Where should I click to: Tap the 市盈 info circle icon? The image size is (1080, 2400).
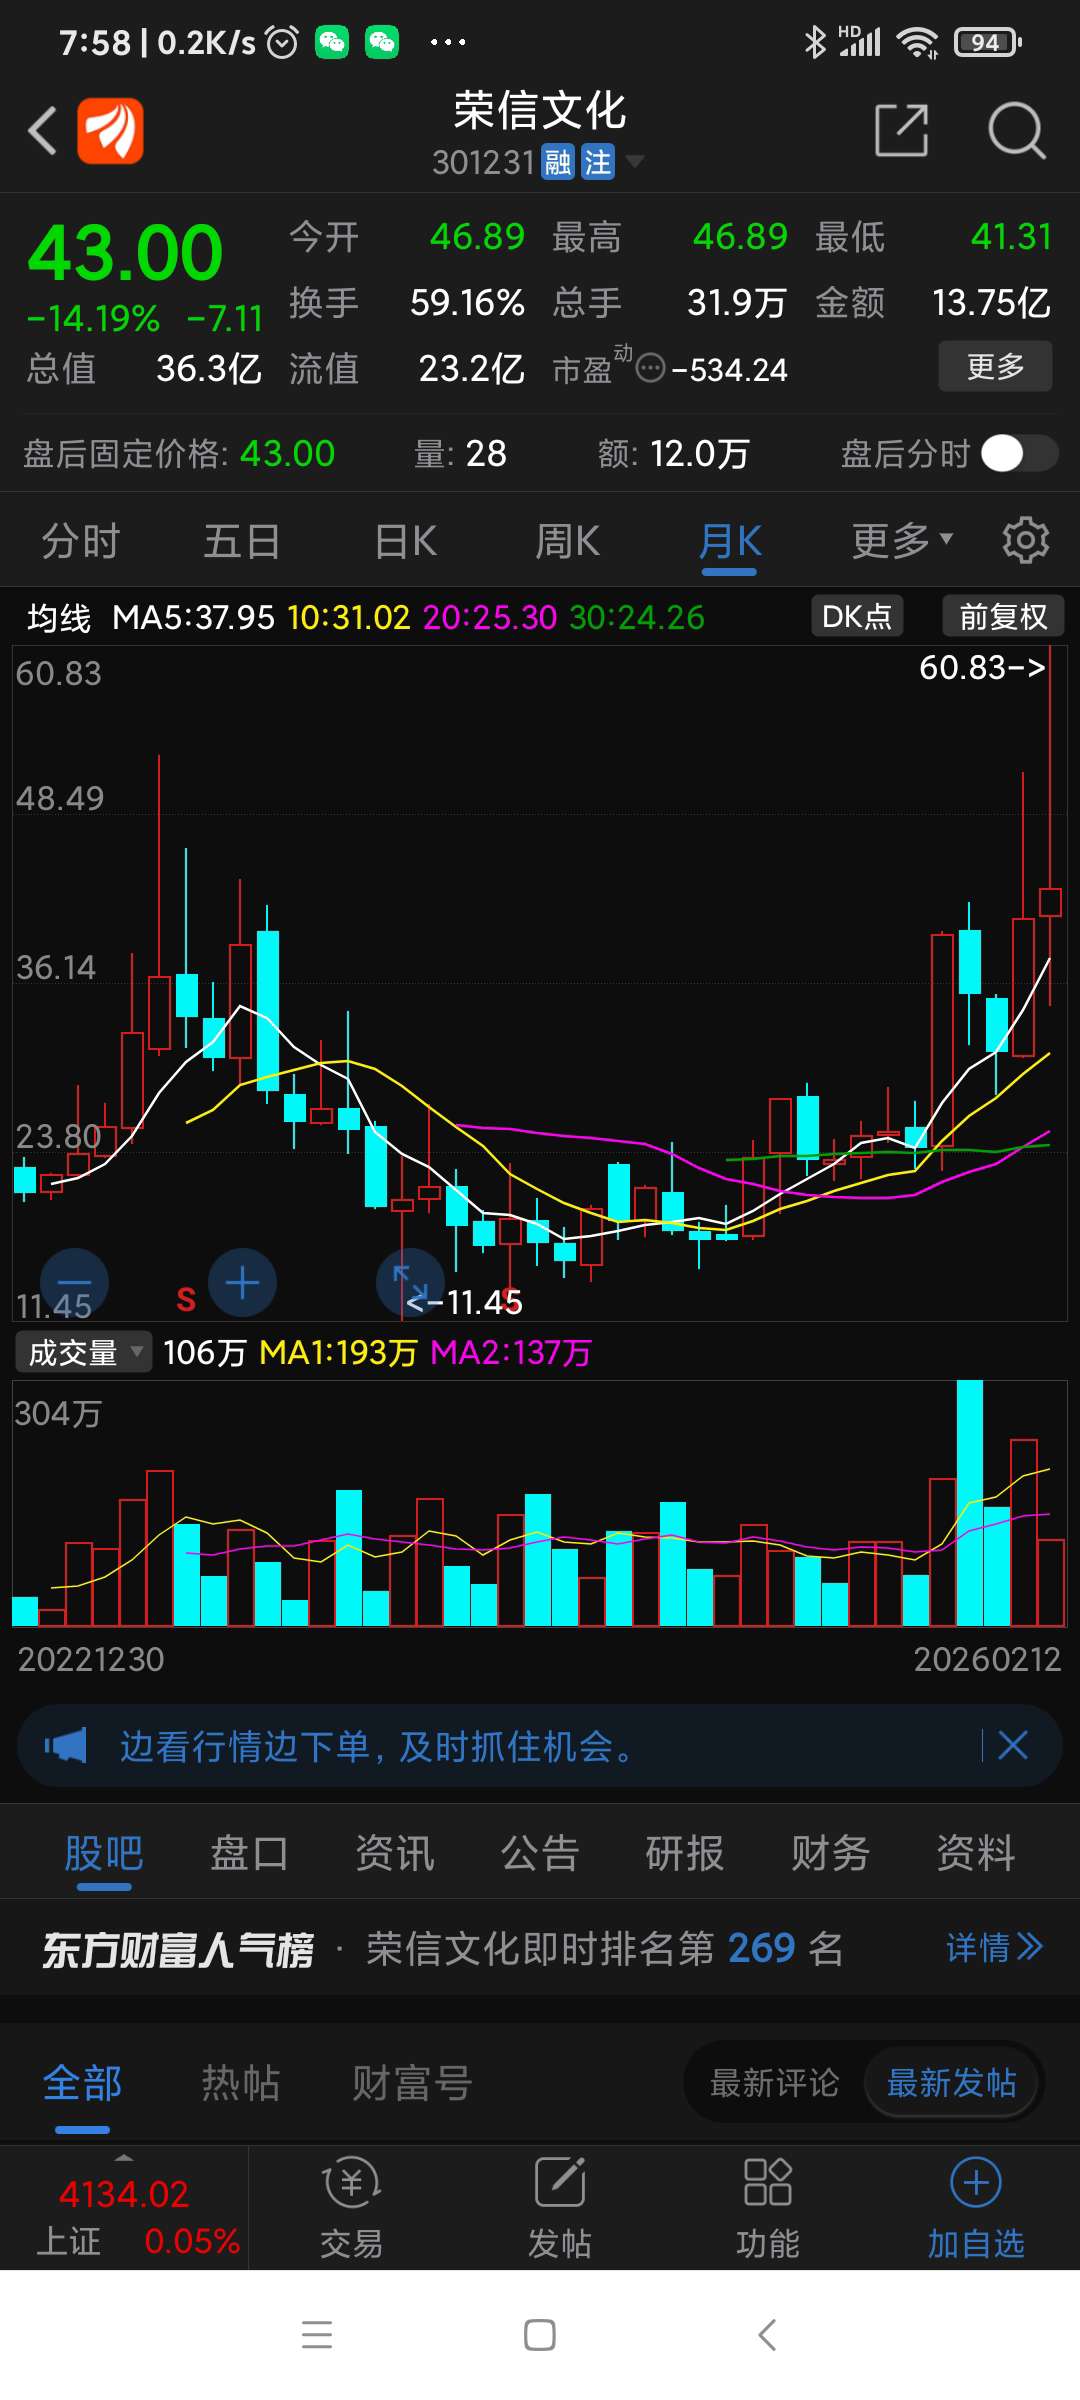650,368
